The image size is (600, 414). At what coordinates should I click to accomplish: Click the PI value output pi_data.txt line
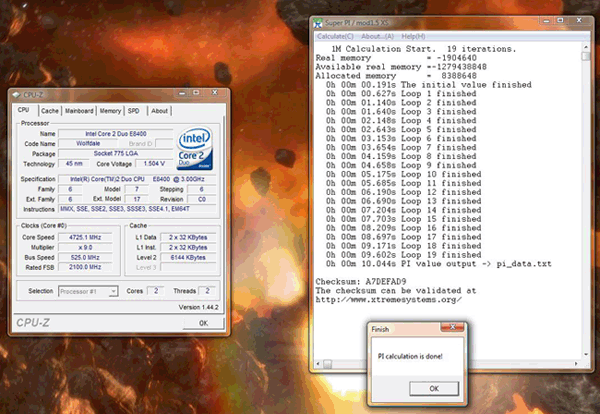pos(439,264)
